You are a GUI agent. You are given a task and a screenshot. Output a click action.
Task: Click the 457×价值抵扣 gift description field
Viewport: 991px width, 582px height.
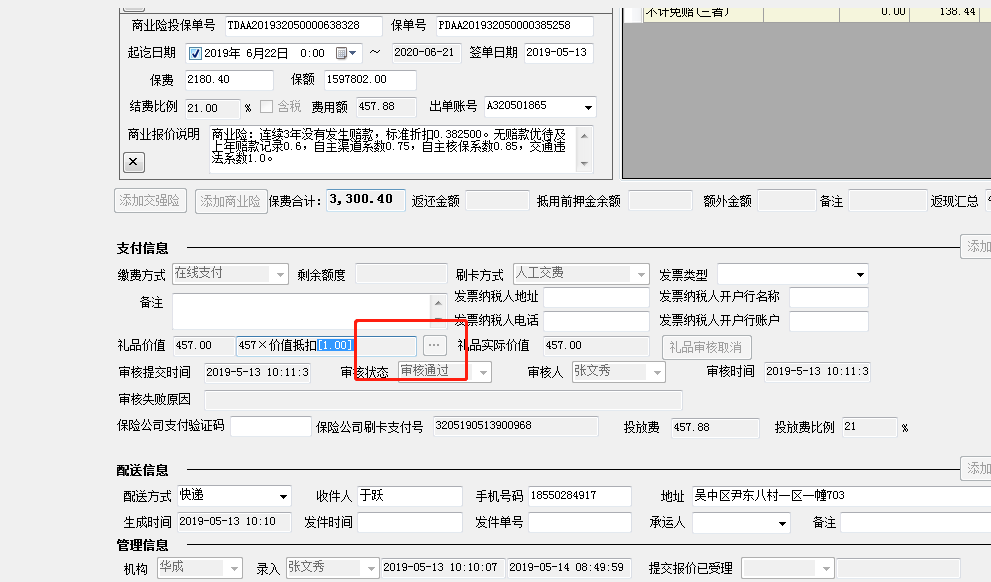click(x=326, y=346)
